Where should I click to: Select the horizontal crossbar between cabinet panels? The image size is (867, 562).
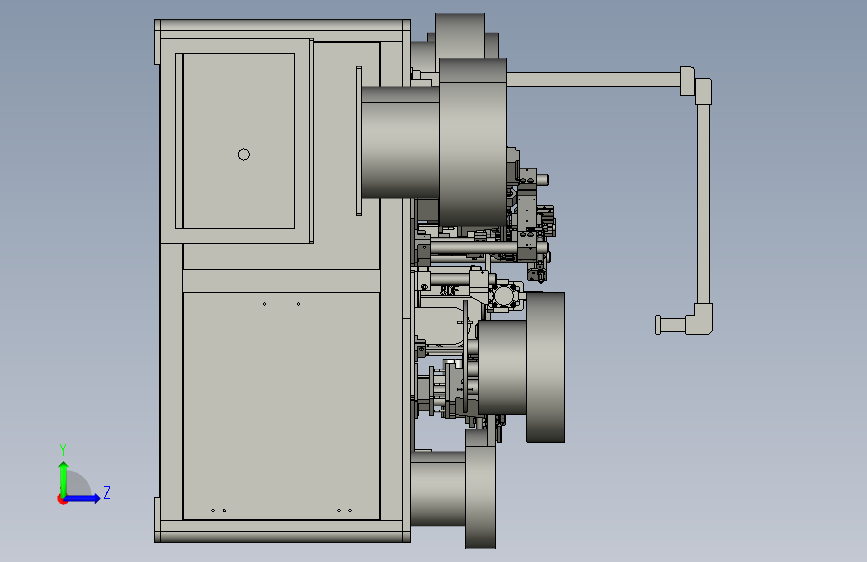point(281,281)
